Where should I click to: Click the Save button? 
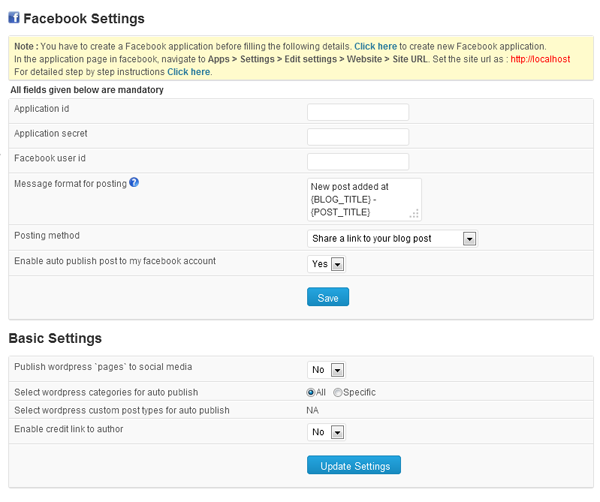pos(328,297)
